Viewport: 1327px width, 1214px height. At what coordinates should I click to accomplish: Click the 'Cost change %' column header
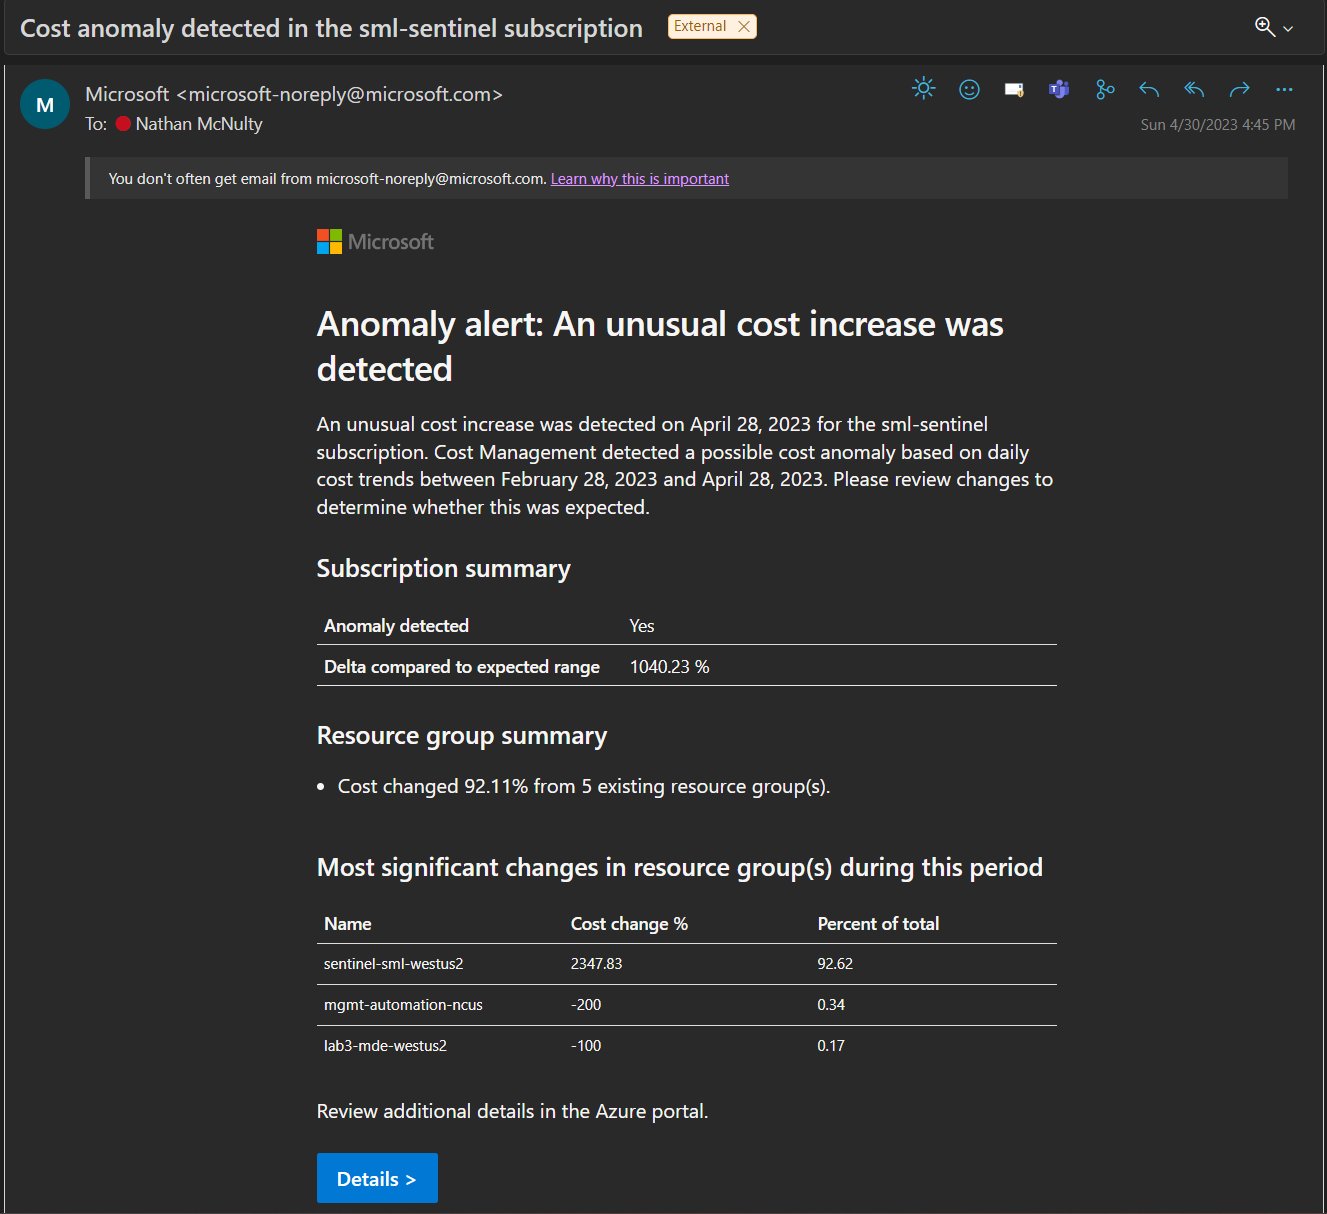(629, 924)
